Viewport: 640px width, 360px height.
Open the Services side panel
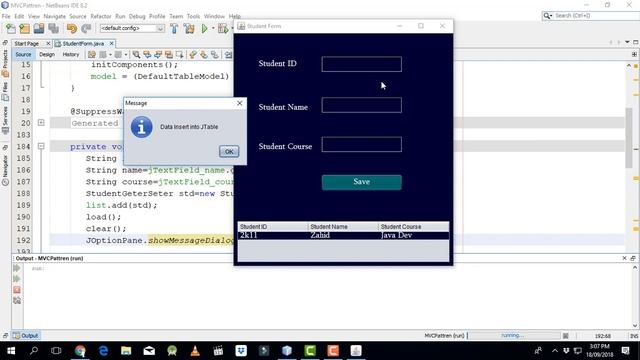[5, 121]
